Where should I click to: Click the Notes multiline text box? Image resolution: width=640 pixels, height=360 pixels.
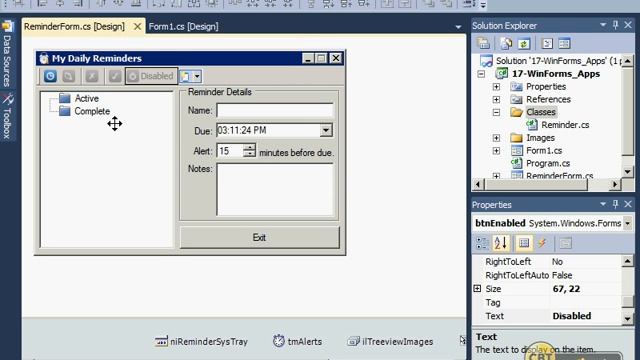(275, 189)
